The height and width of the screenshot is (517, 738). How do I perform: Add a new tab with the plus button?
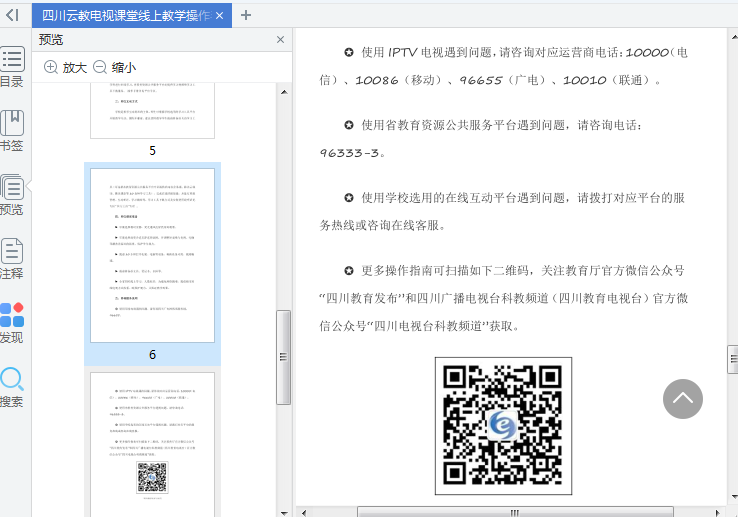pyautogui.click(x=246, y=16)
